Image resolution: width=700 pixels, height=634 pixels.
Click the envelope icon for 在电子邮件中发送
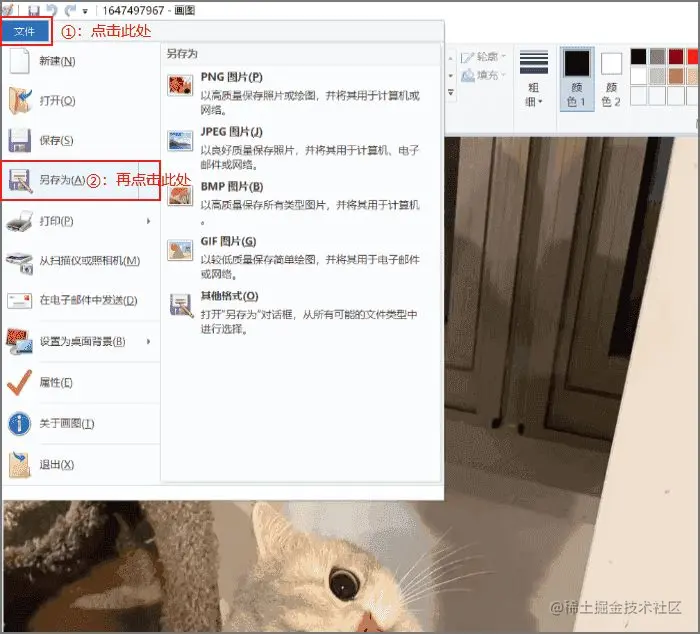(20, 300)
